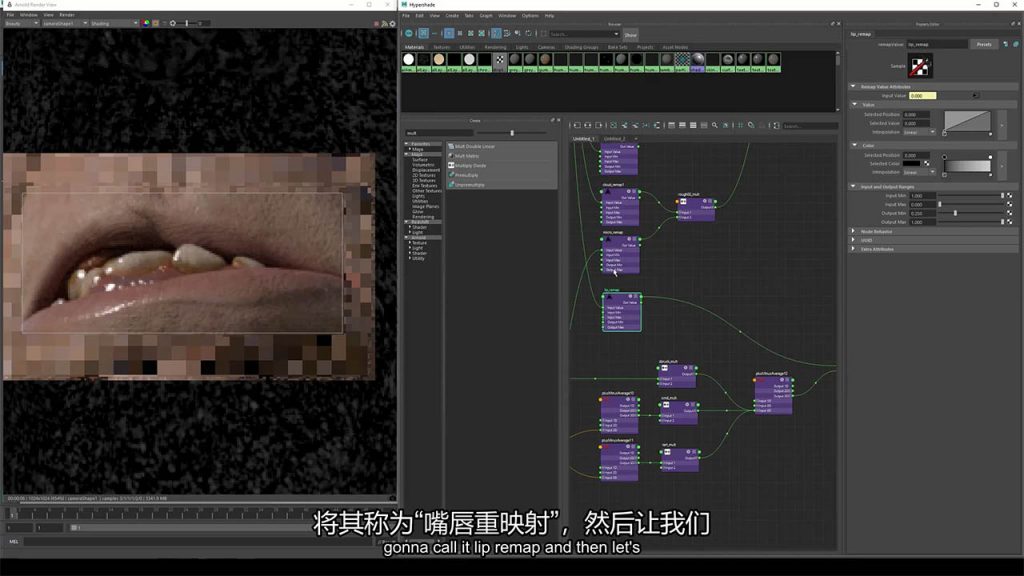
Task: Expand the Arnold Utility category
Action: (x=410, y=259)
